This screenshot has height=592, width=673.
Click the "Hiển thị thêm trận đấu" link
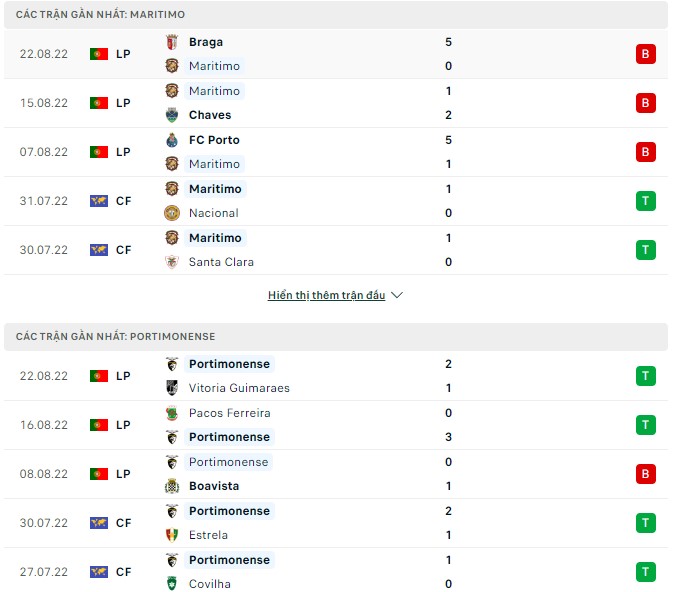[326, 296]
